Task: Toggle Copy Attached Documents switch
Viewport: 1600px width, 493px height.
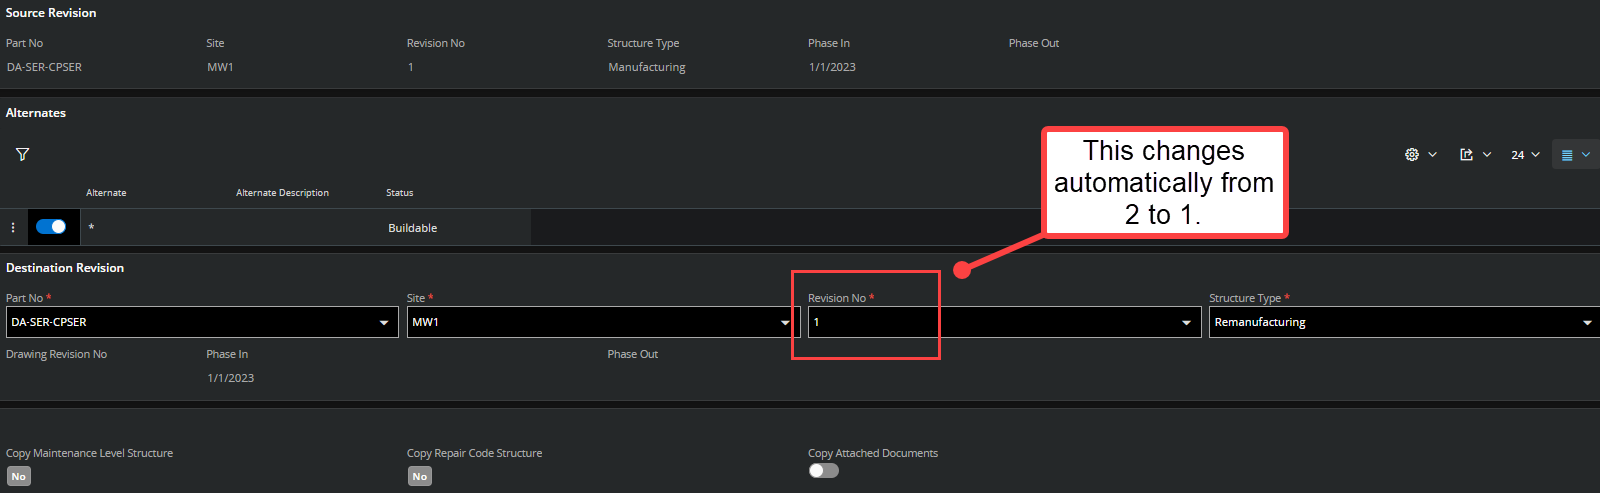Action: point(823,470)
